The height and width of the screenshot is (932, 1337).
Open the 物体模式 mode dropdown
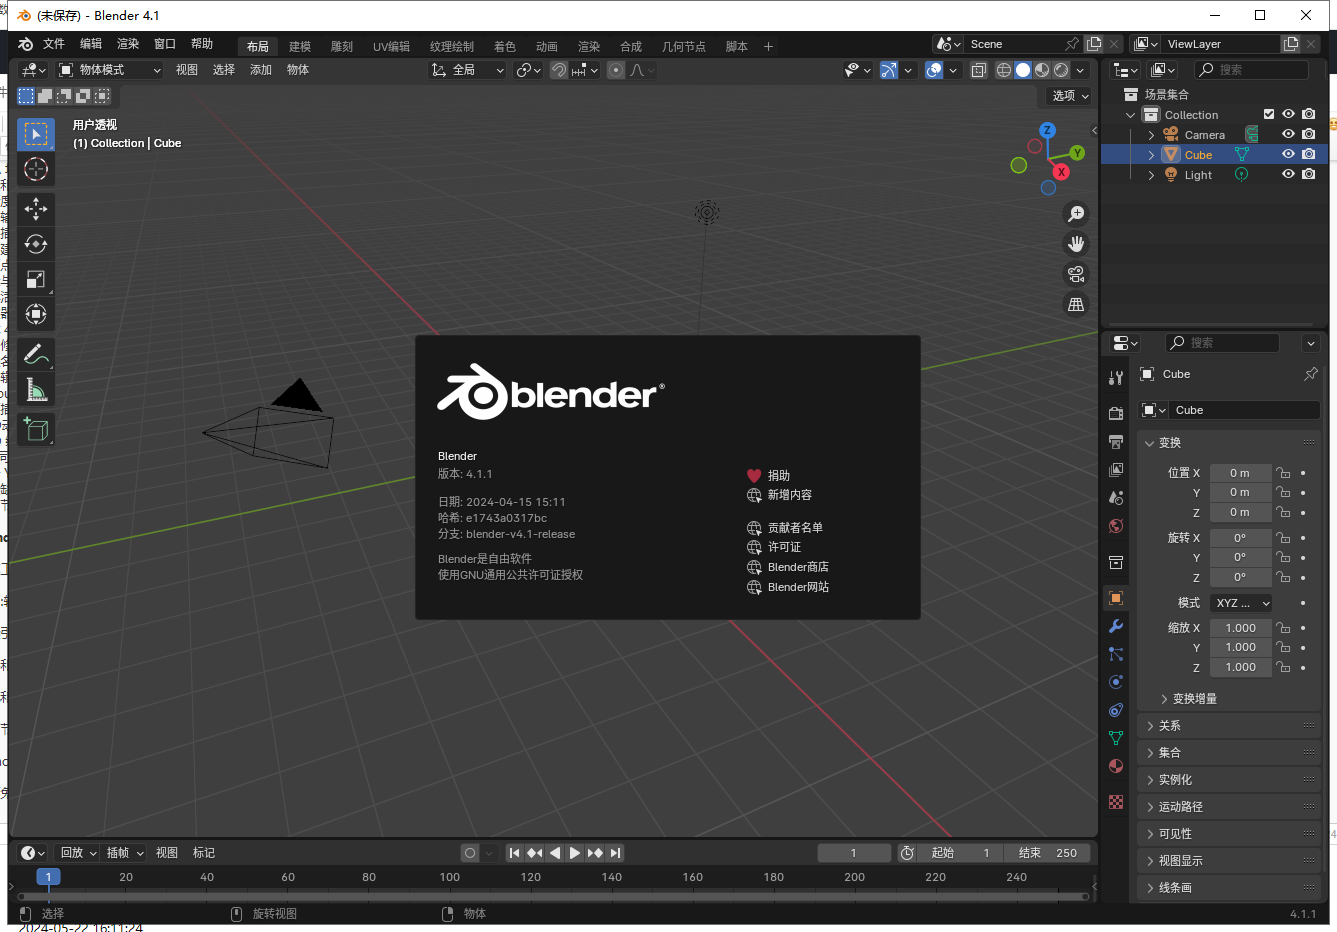click(110, 69)
